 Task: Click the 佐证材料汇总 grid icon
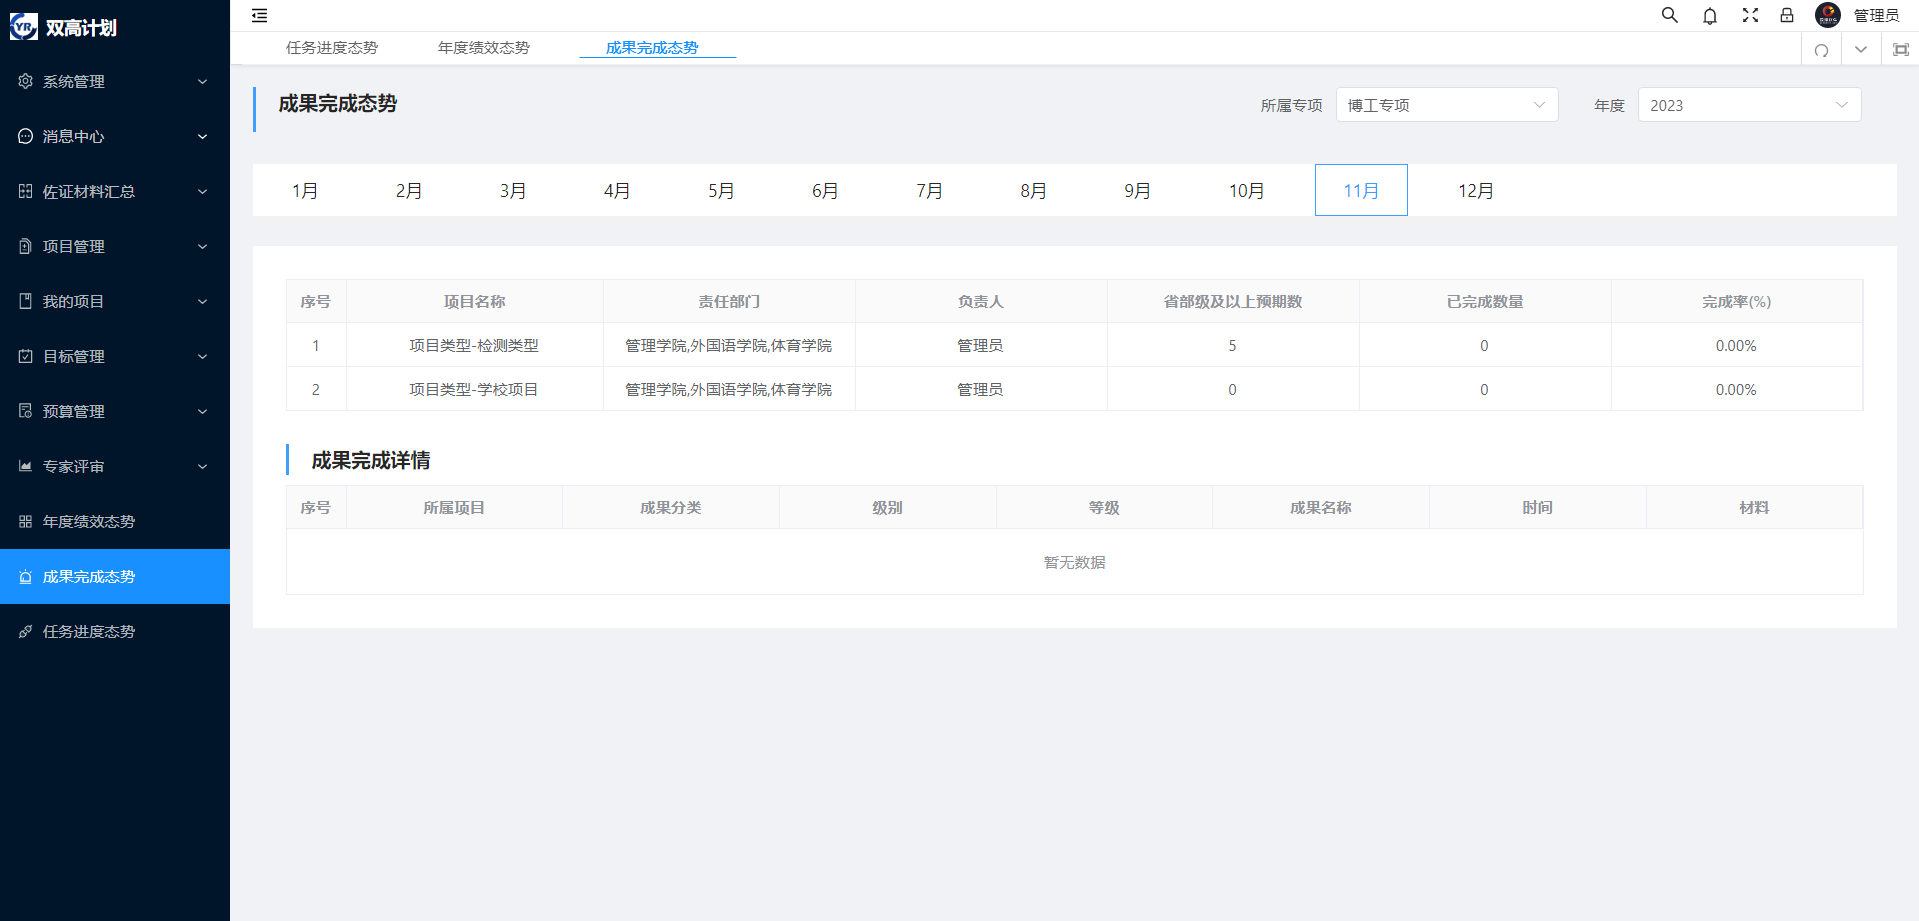pyautogui.click(x=26, y=191)
